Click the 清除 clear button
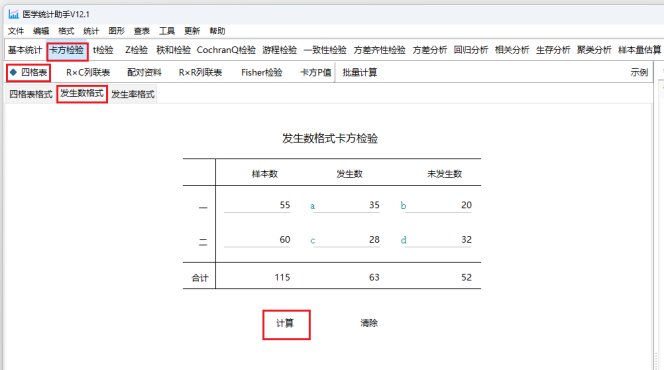Viewport: 664px width, 370px height. click(x=369, y=323)
